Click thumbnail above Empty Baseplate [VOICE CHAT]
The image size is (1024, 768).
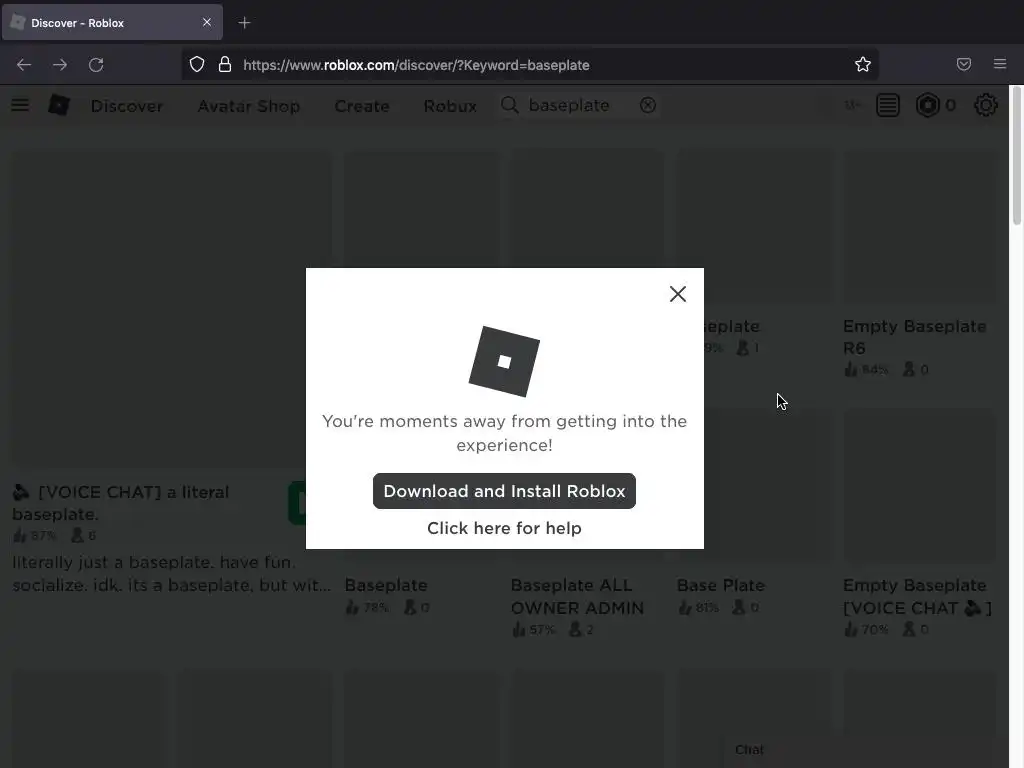(x=921, y=486)
